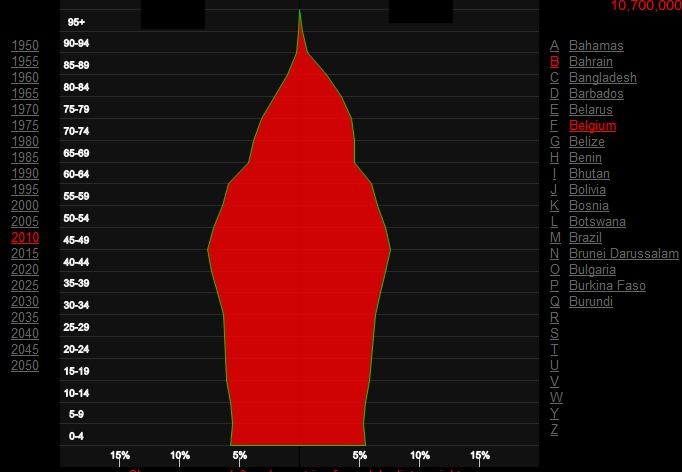
Task: Open the letter R country index
Action: tap(554, 317)
